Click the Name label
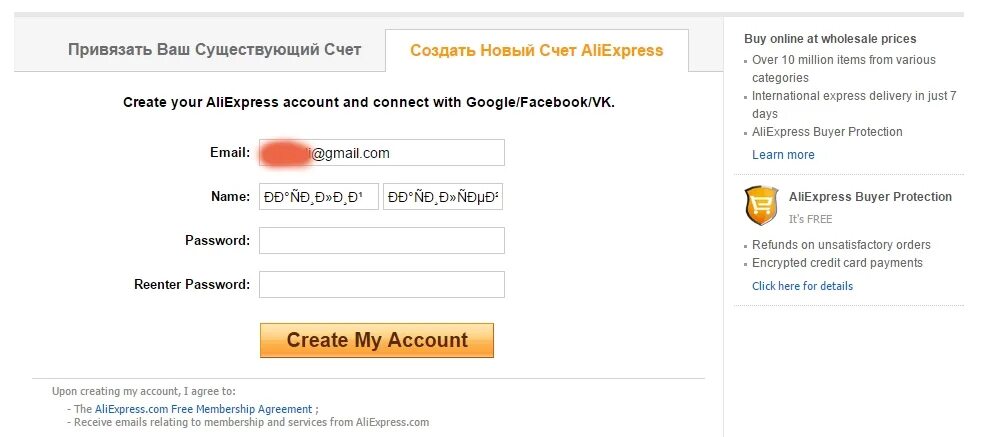Screen dimensions: 984x437 [x=230, y=196]
